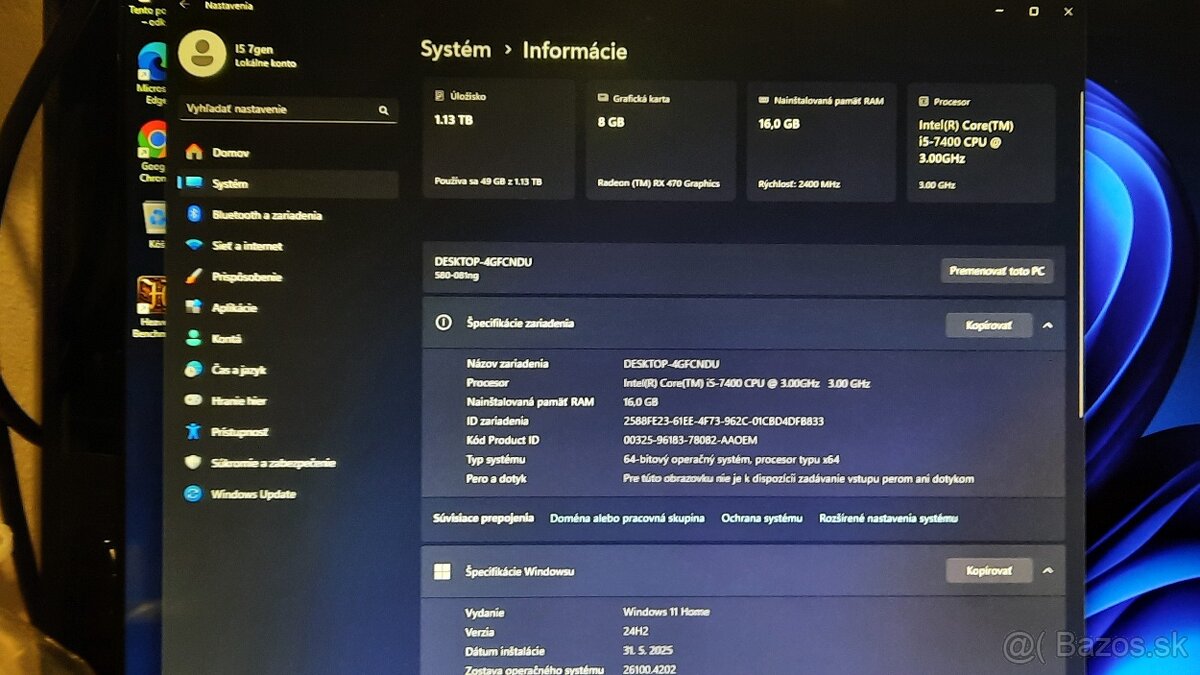Select the Systém sidebar icon

coord(194,184)
